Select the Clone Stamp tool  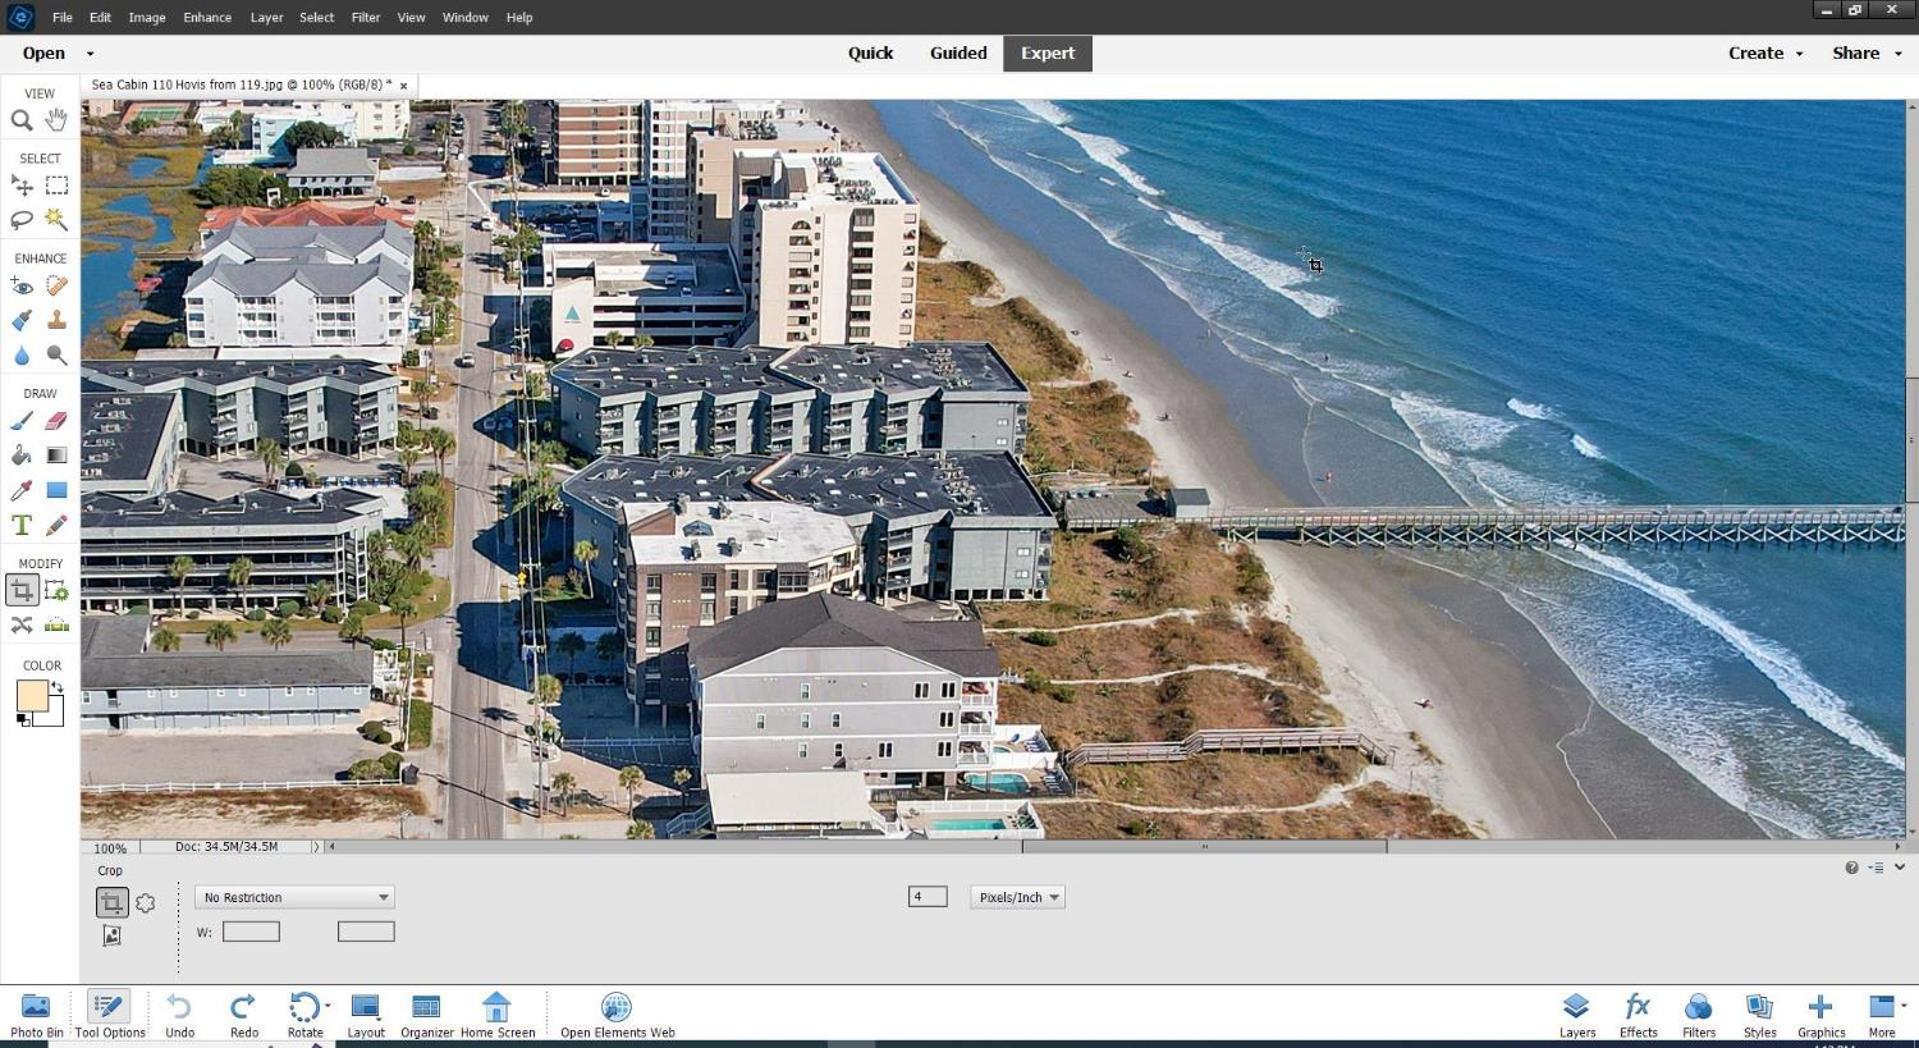(57, 320)
